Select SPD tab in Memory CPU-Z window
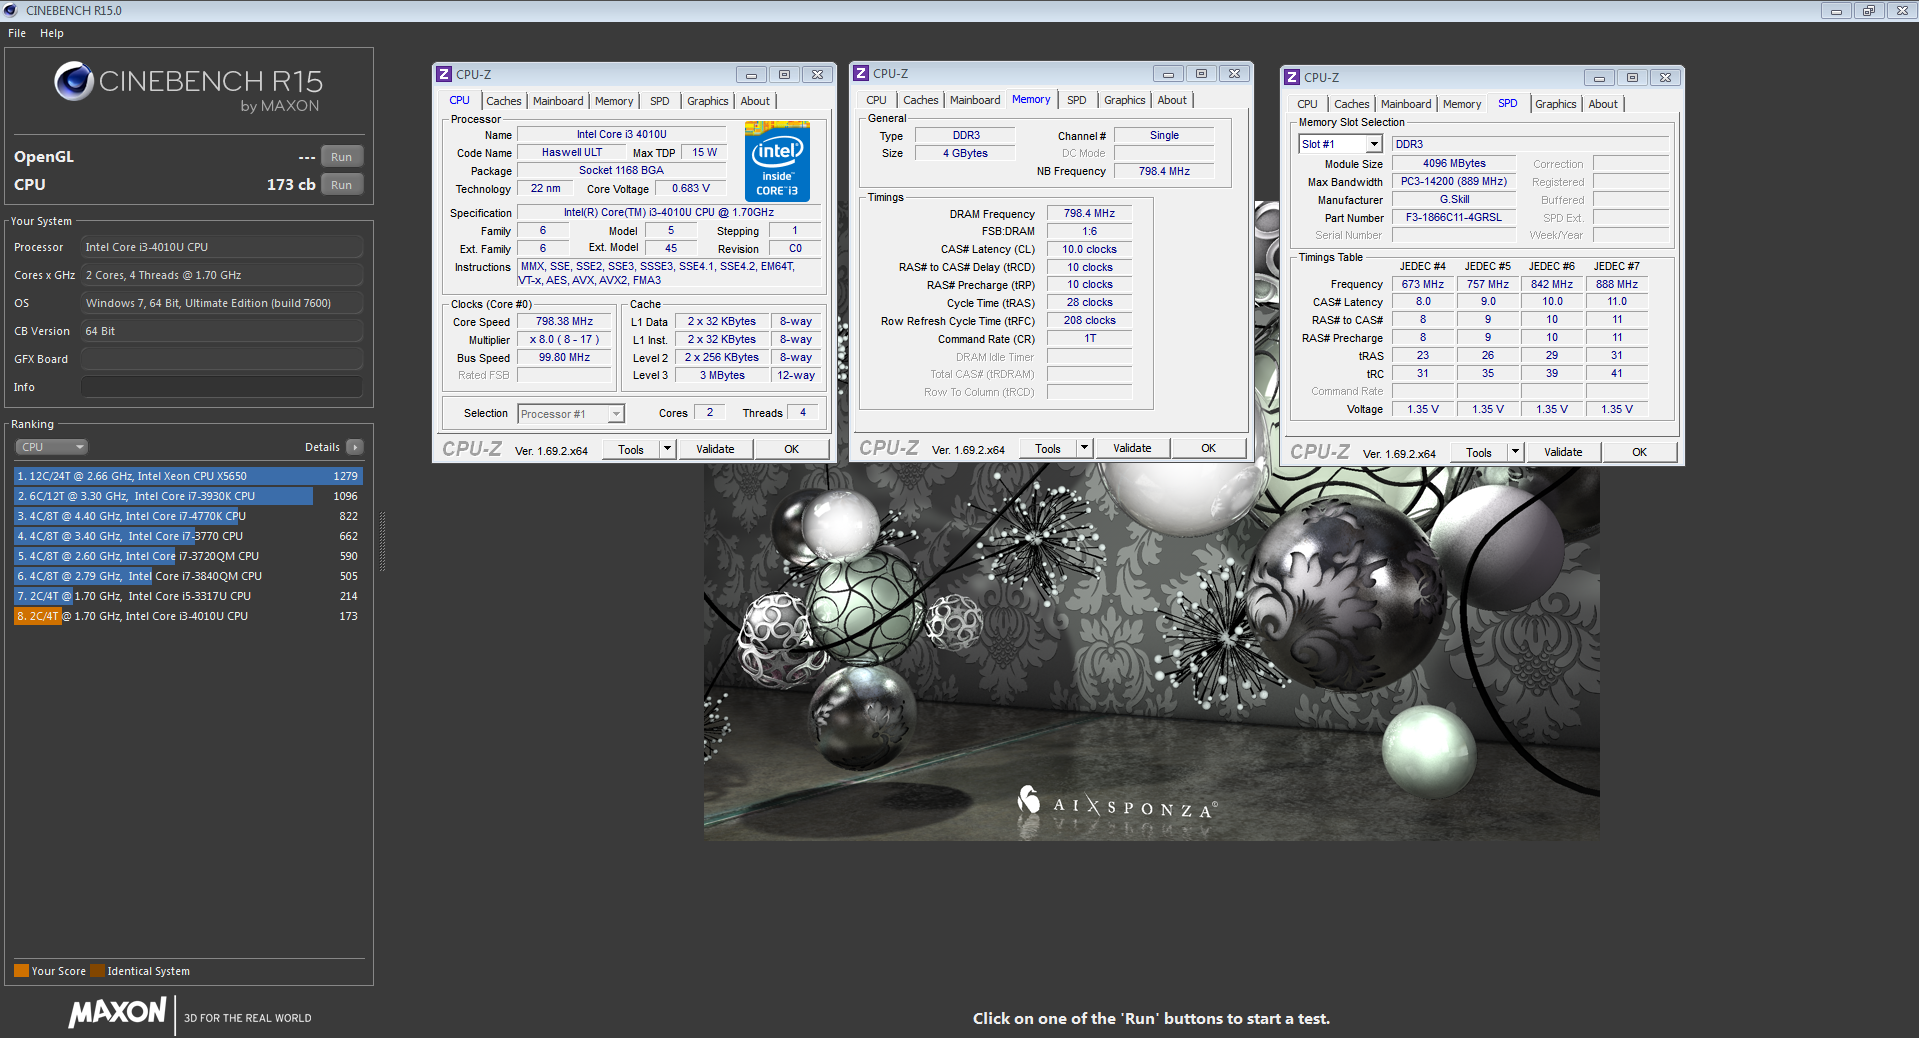The image size is (1919, 1038). click(1076, 100)
